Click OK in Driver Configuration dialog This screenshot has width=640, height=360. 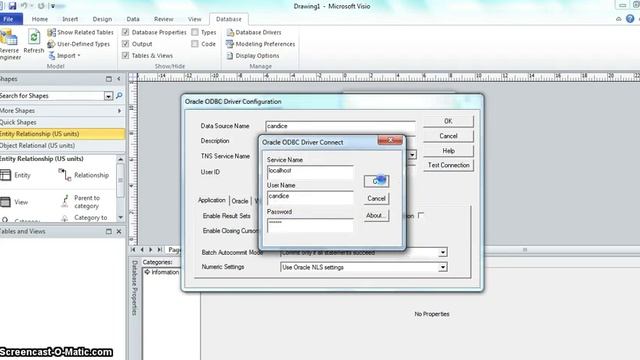[x=448, y=121]
